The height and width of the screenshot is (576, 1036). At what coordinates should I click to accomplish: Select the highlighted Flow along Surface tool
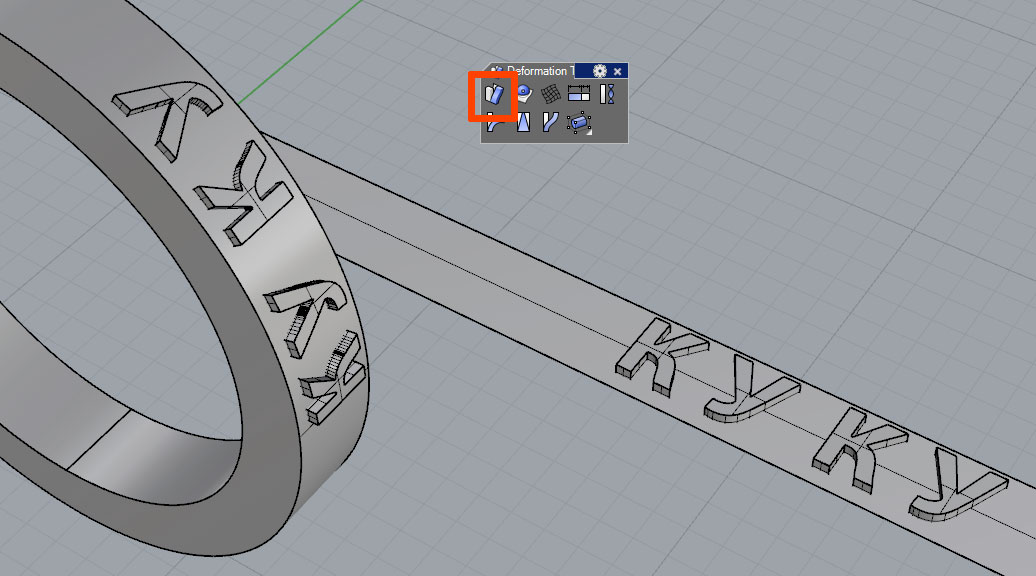pyautogui.click(x=495, y=95)
